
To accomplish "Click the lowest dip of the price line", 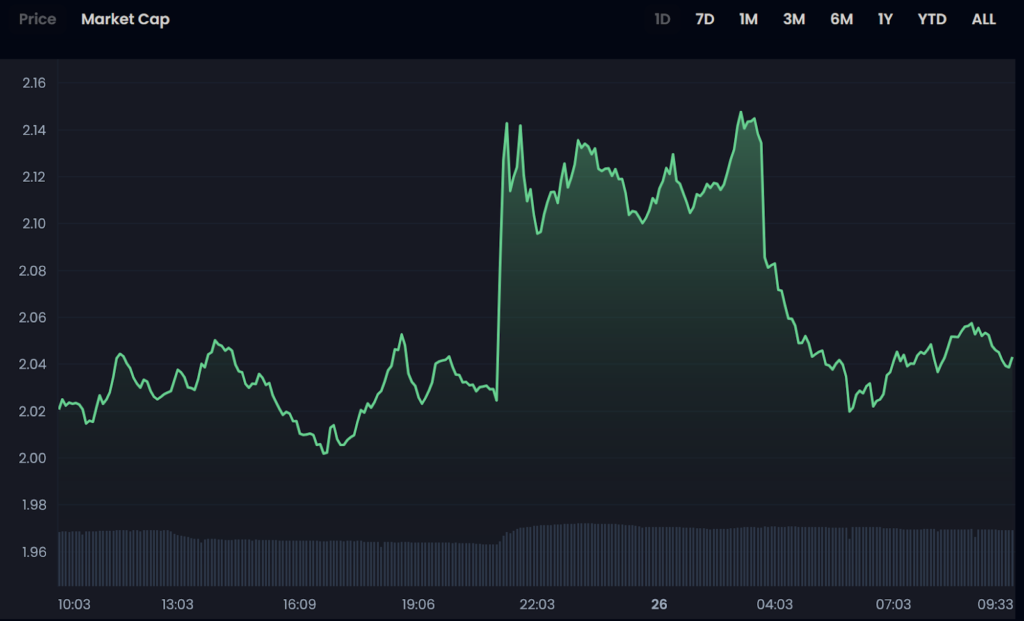I will pyautogui.click(x=324, y=453).
